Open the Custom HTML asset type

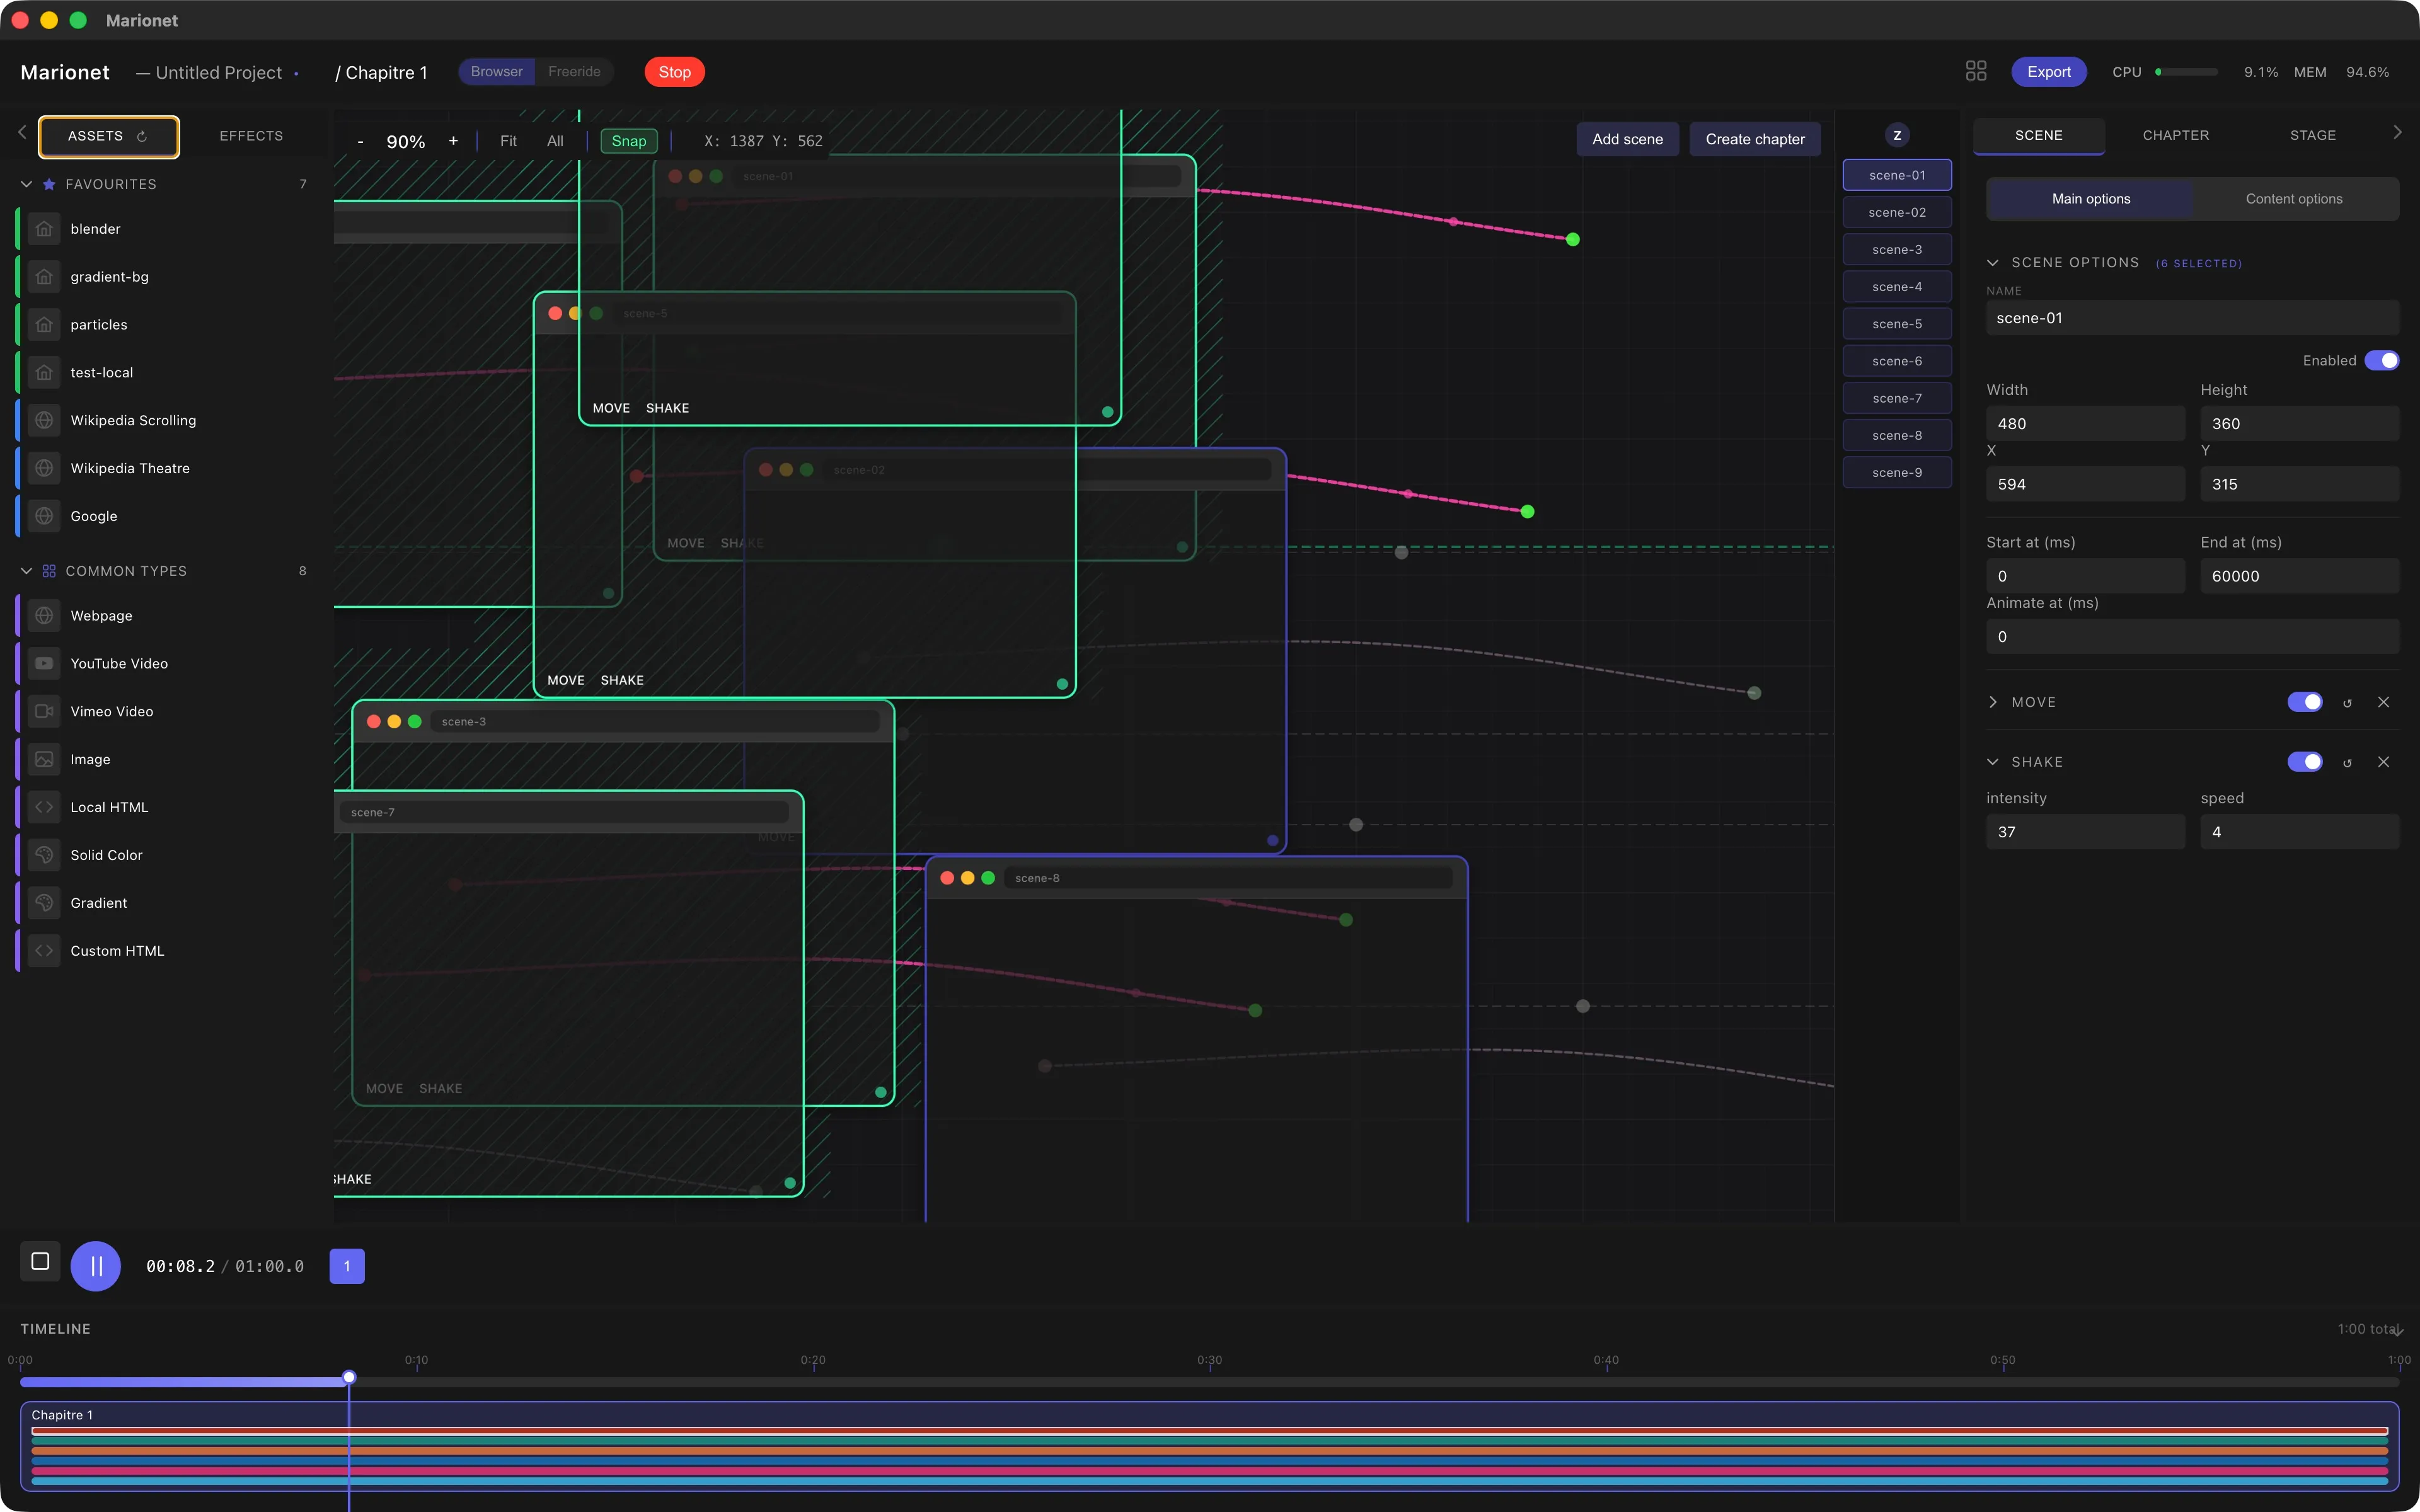coord(117,950)
